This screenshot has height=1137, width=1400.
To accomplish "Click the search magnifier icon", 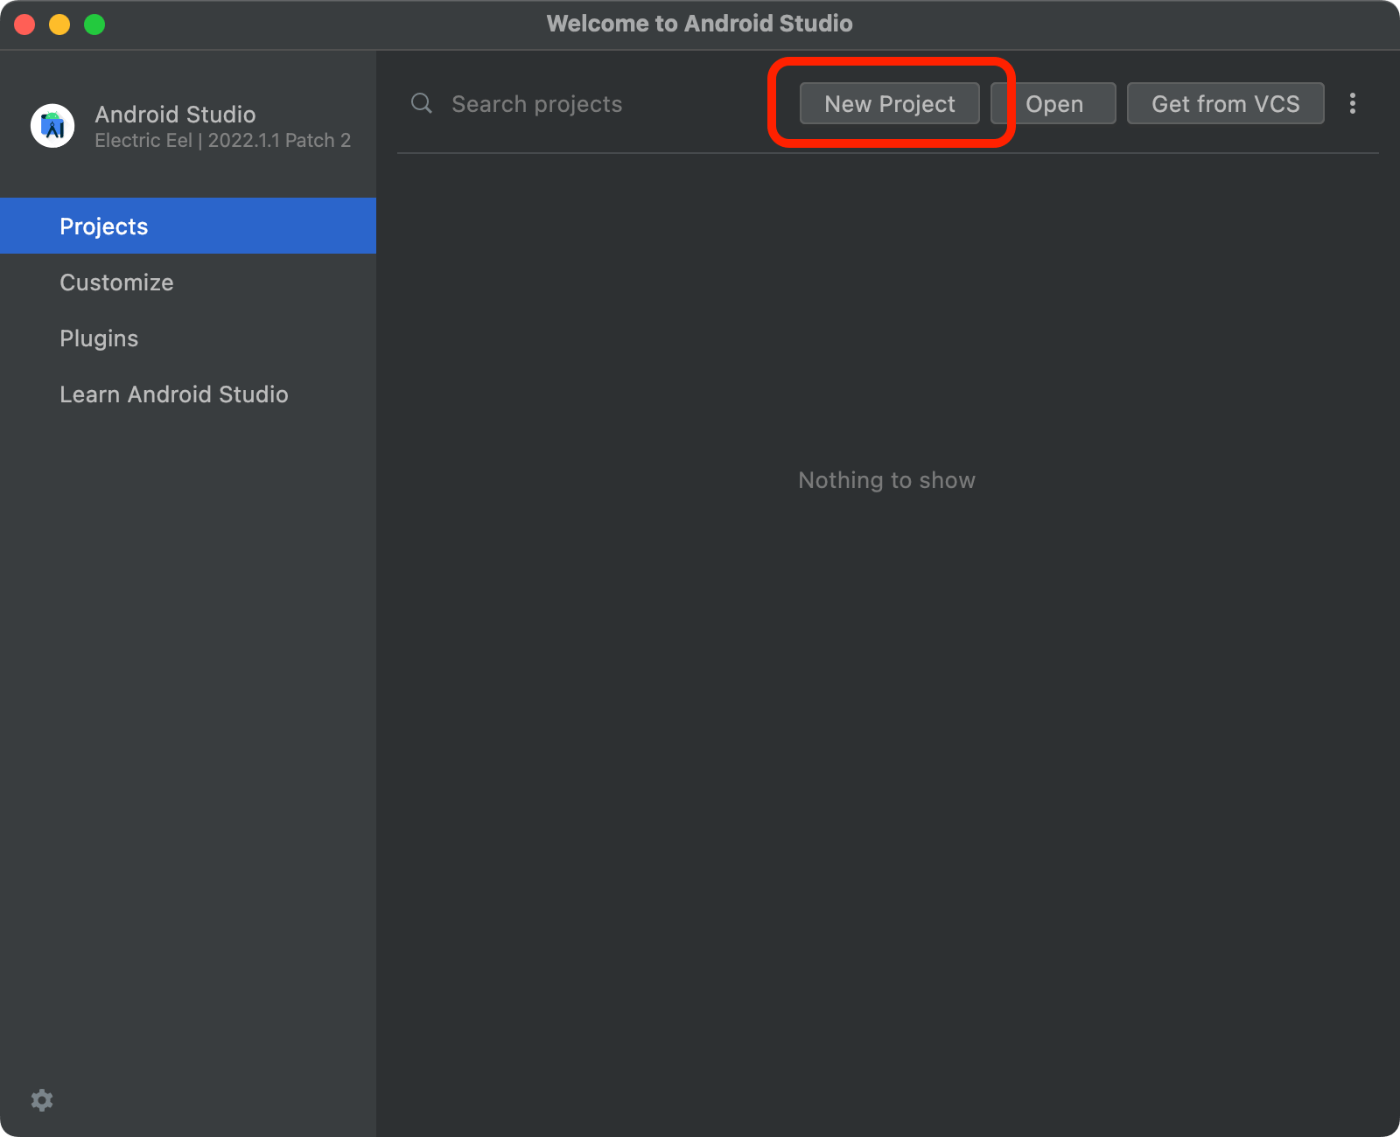I will [422, 103].
